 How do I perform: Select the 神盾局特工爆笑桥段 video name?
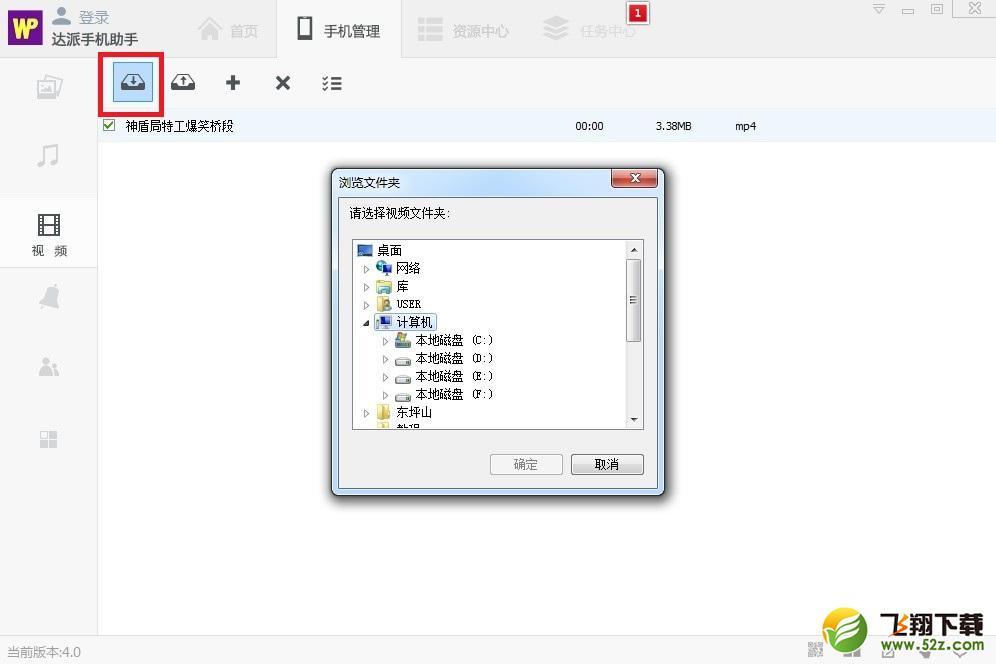180,126
